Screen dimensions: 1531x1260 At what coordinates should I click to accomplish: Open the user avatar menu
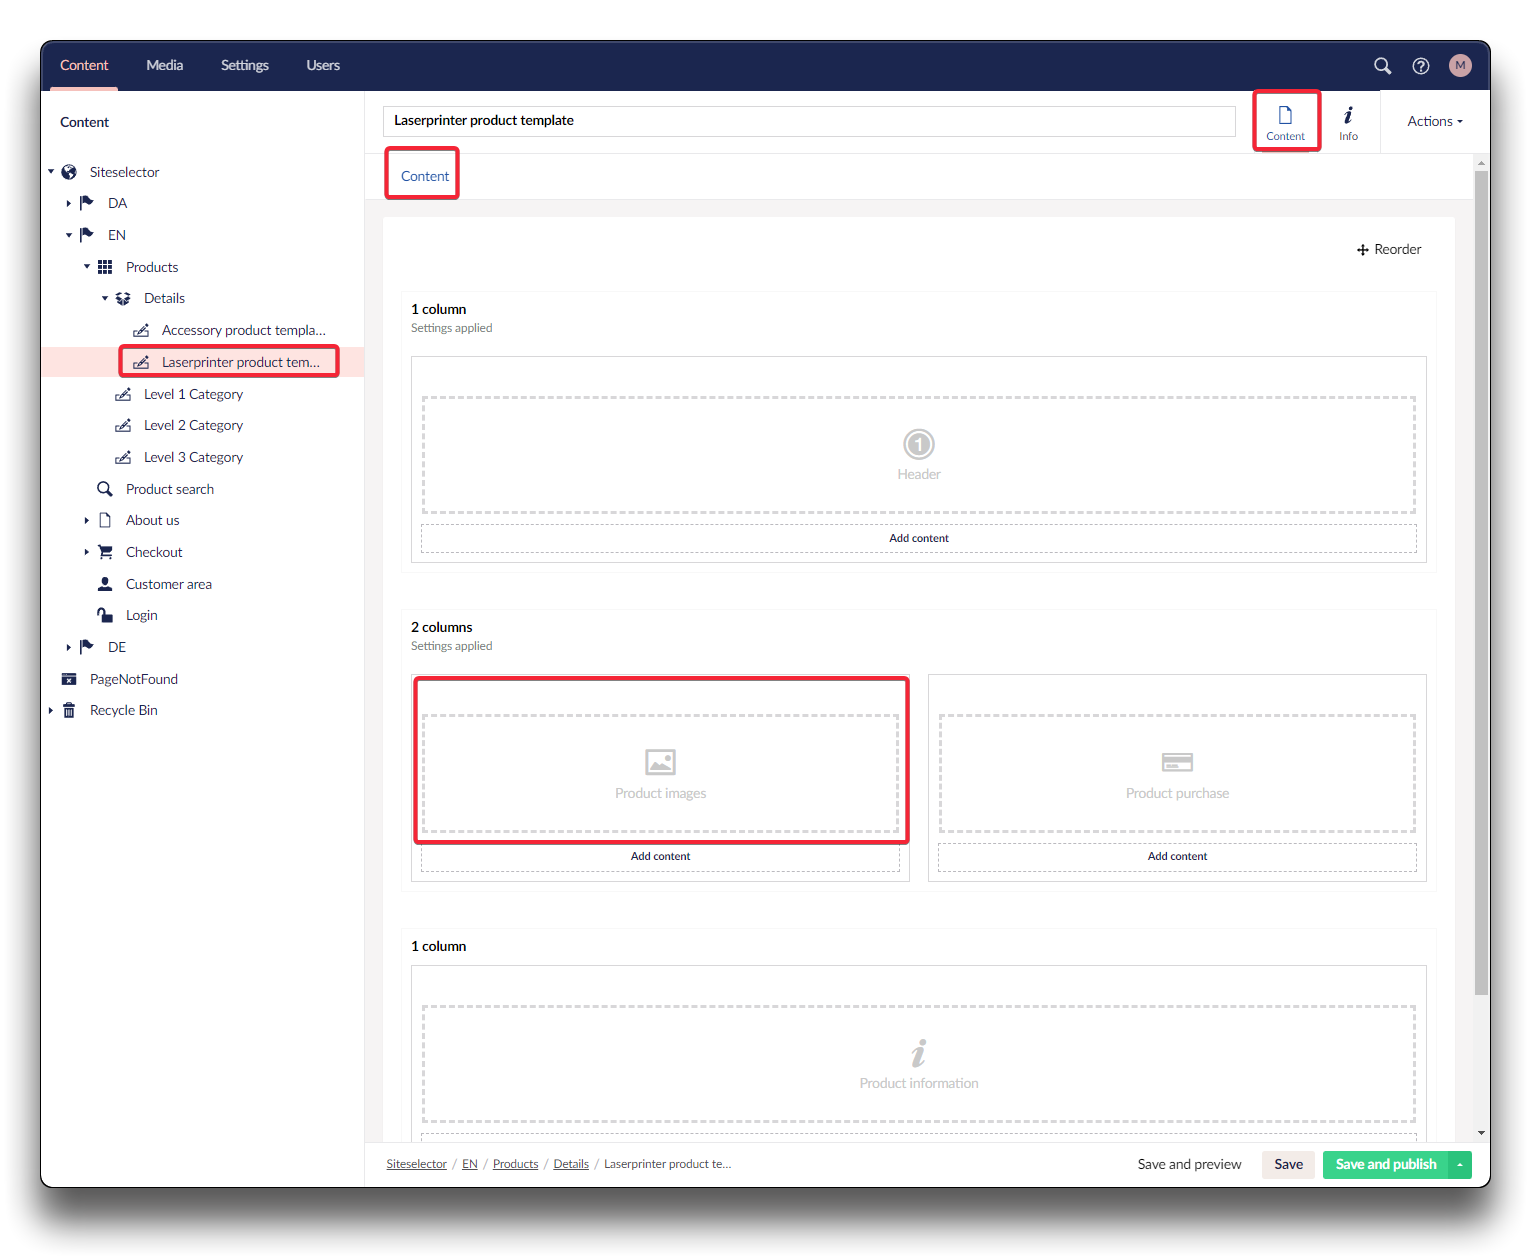[1460, 66]
